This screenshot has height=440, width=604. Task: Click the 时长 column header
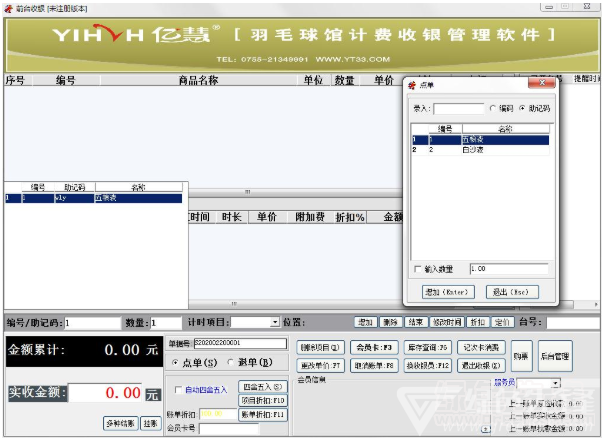point(232,217)
